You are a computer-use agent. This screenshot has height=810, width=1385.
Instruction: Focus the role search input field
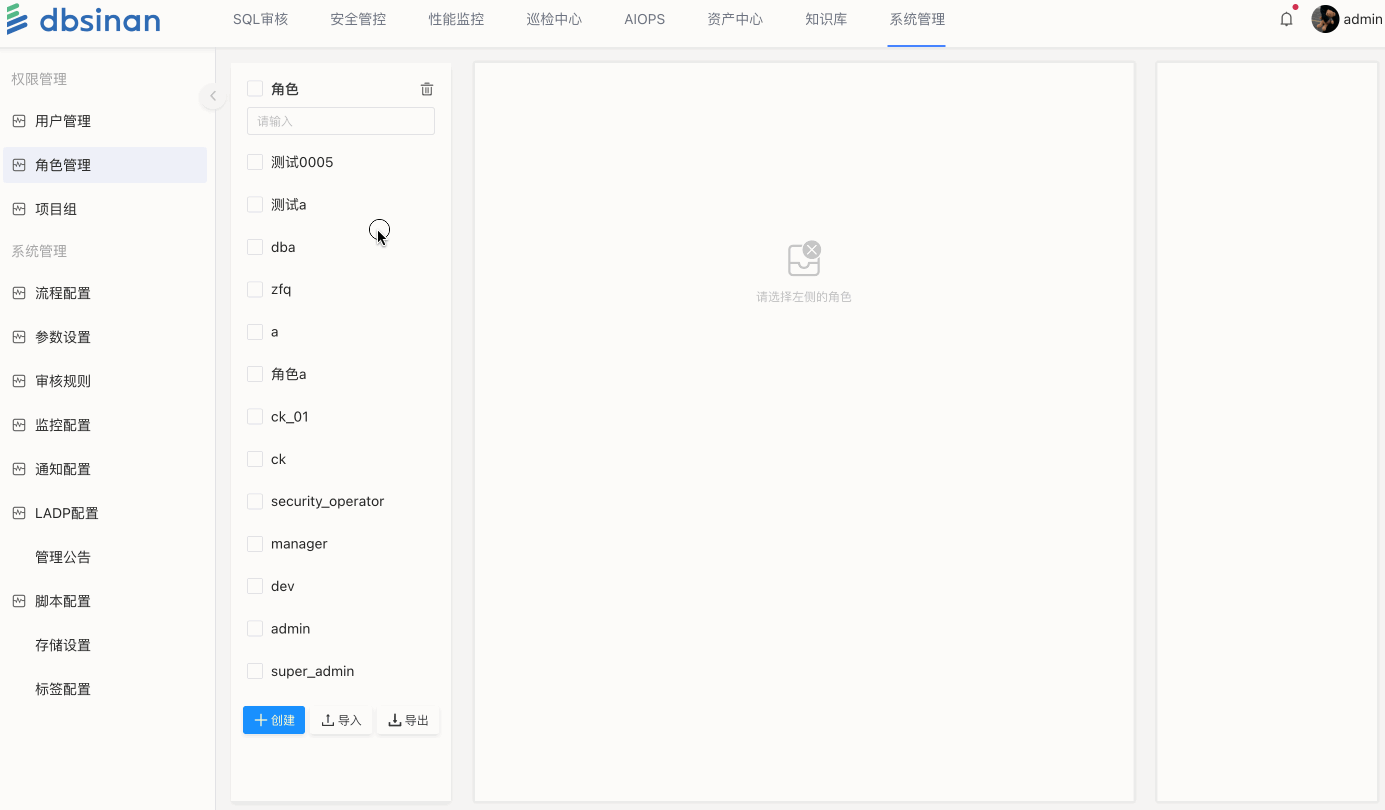pyautogui.click(x=340, y=121)
